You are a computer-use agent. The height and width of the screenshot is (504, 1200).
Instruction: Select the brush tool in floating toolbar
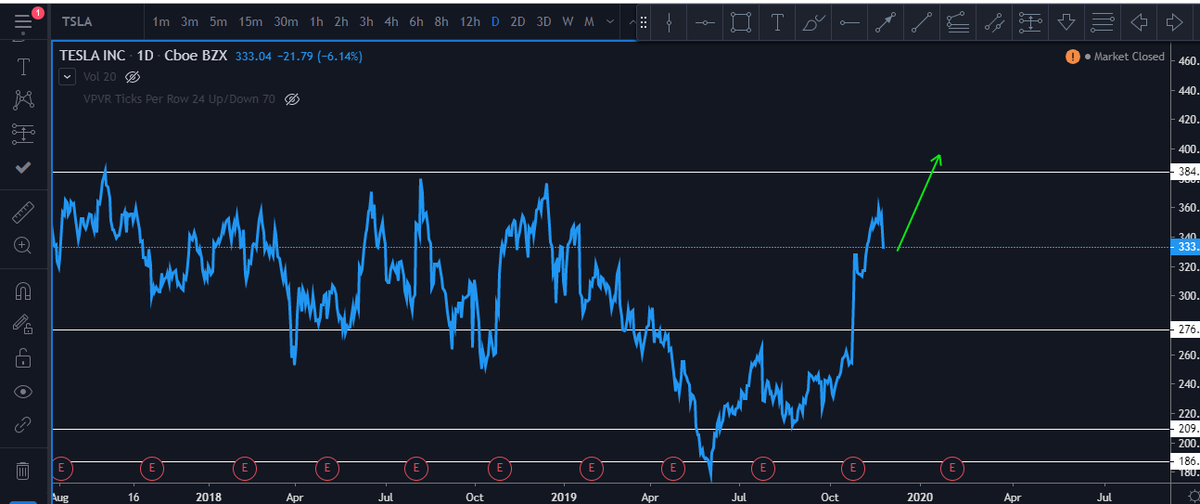coord(814,22)
